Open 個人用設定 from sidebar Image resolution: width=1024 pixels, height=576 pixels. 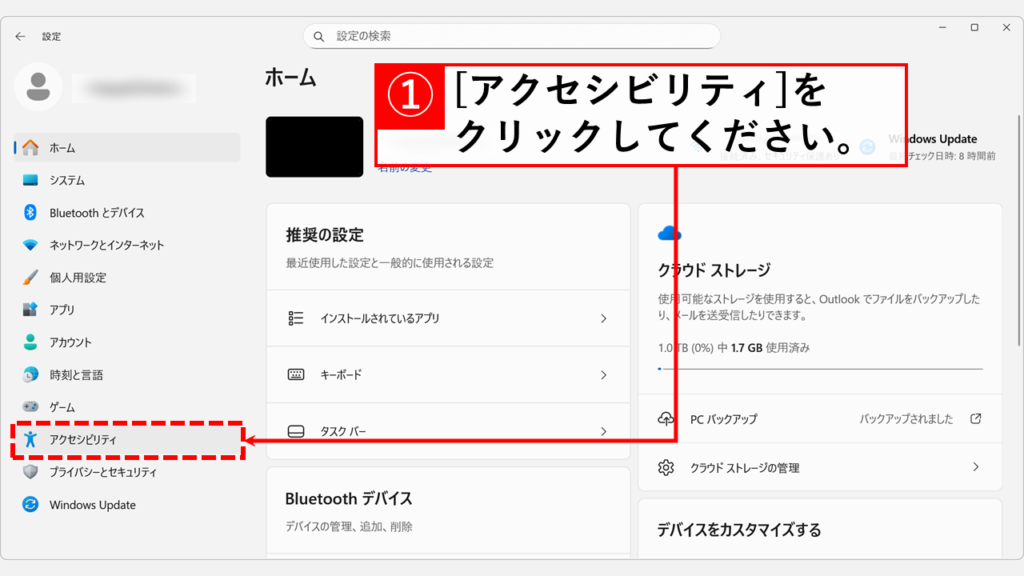click(77, 278)
